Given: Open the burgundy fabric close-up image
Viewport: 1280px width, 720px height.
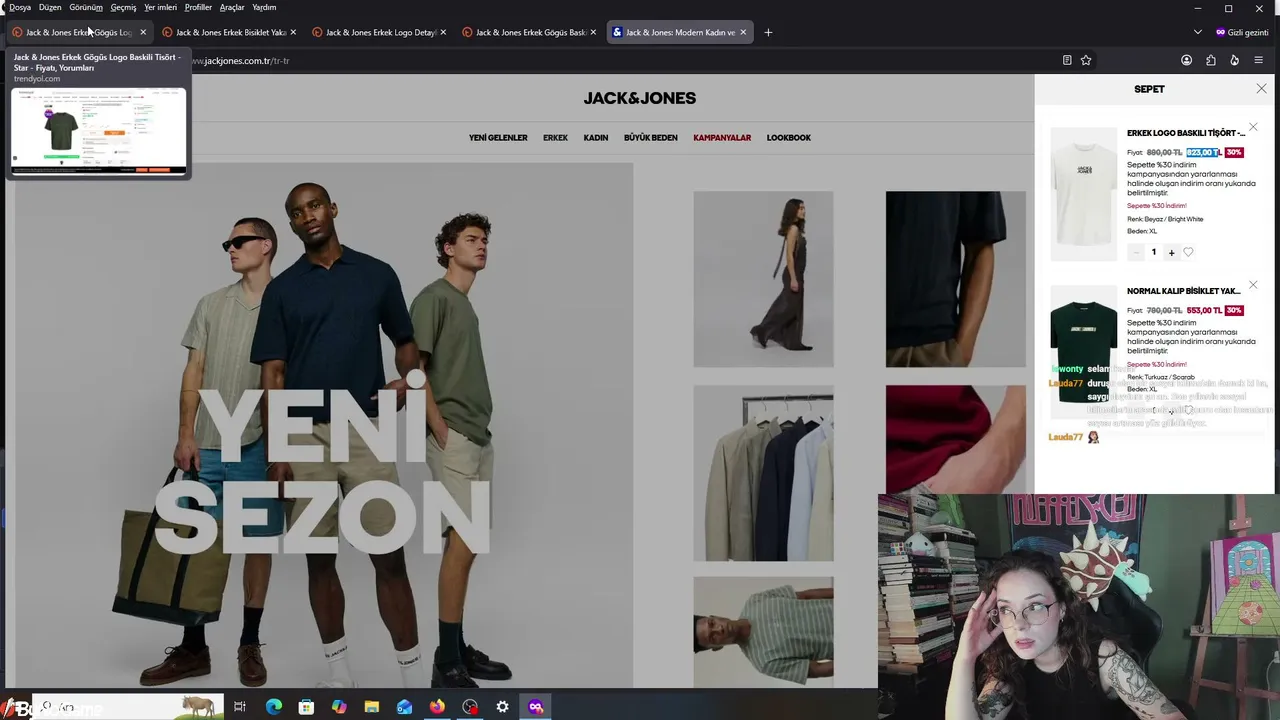Looking at the screenshot, I should tap(955, 438).
